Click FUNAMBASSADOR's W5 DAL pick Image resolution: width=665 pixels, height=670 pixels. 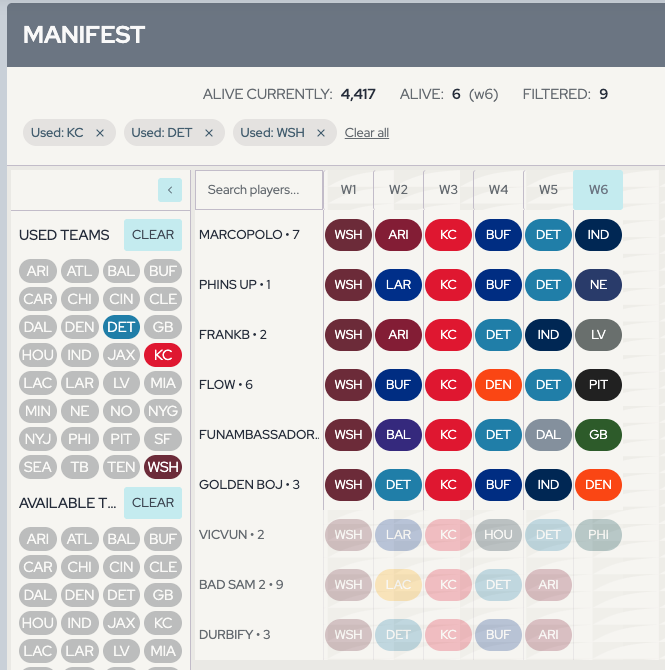coord(548,435)
